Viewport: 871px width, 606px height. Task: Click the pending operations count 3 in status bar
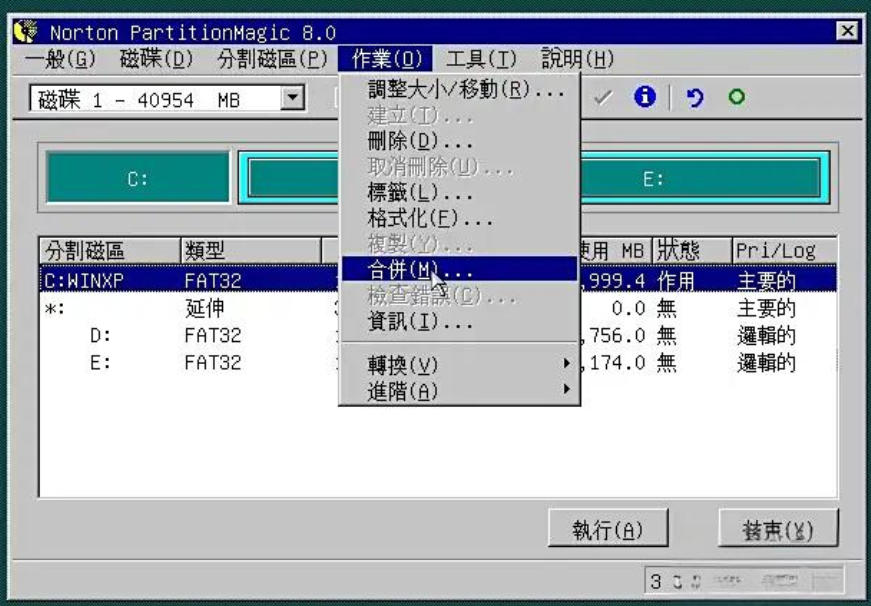pos(656,582)
